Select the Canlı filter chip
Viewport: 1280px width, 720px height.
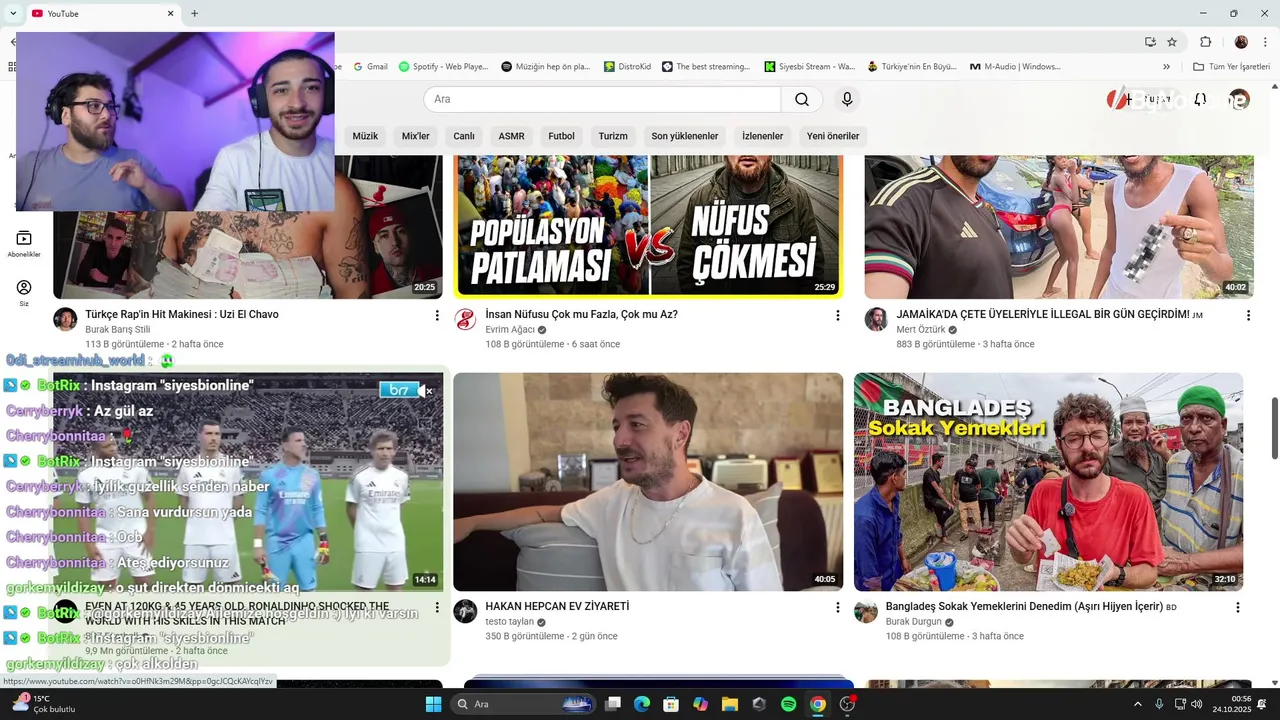464,136
